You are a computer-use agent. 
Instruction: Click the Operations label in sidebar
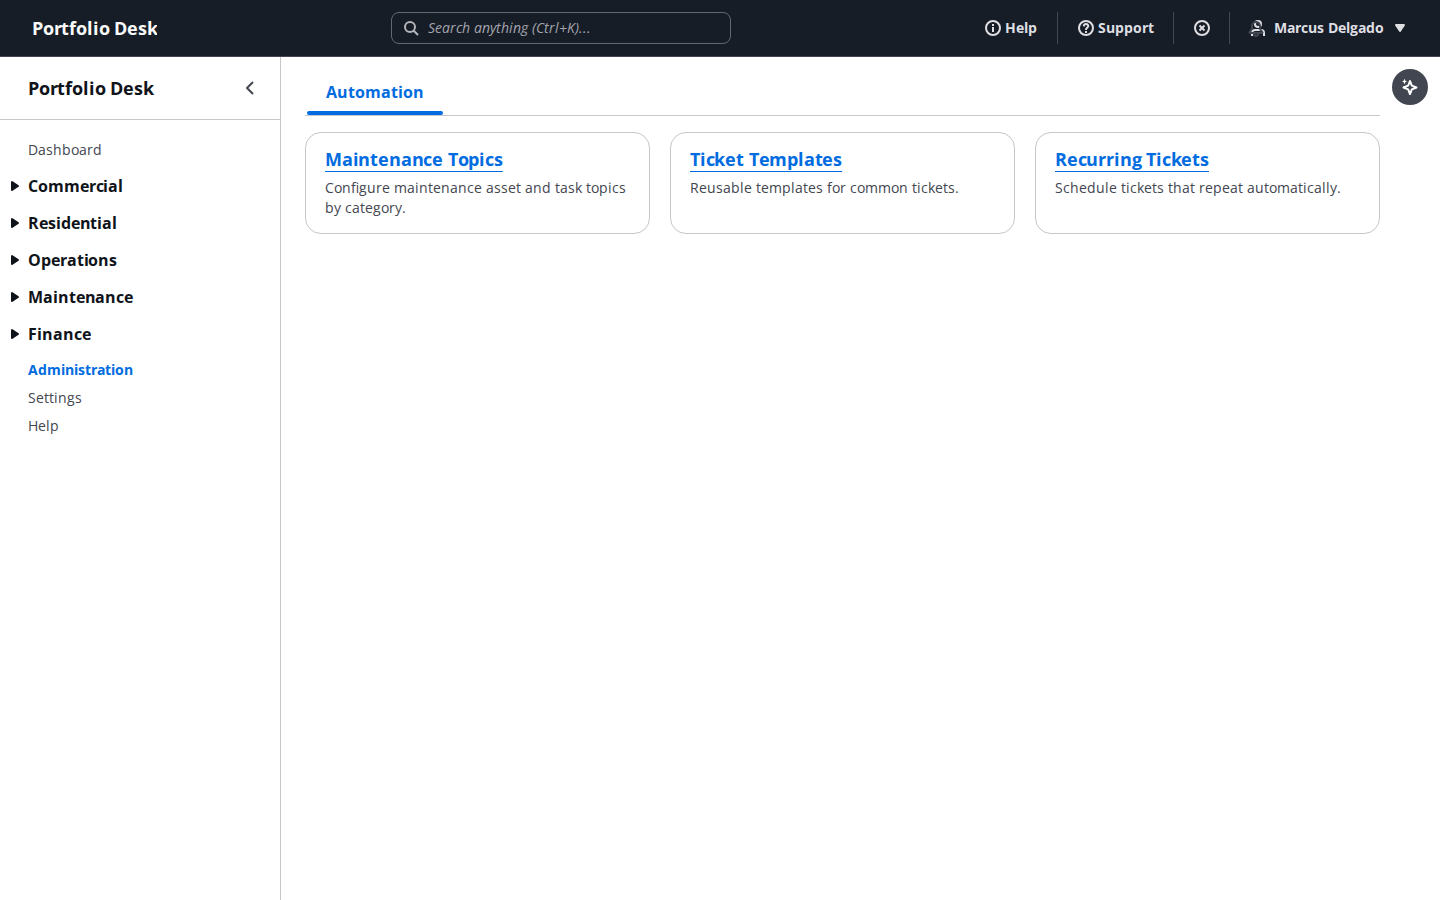72,260
